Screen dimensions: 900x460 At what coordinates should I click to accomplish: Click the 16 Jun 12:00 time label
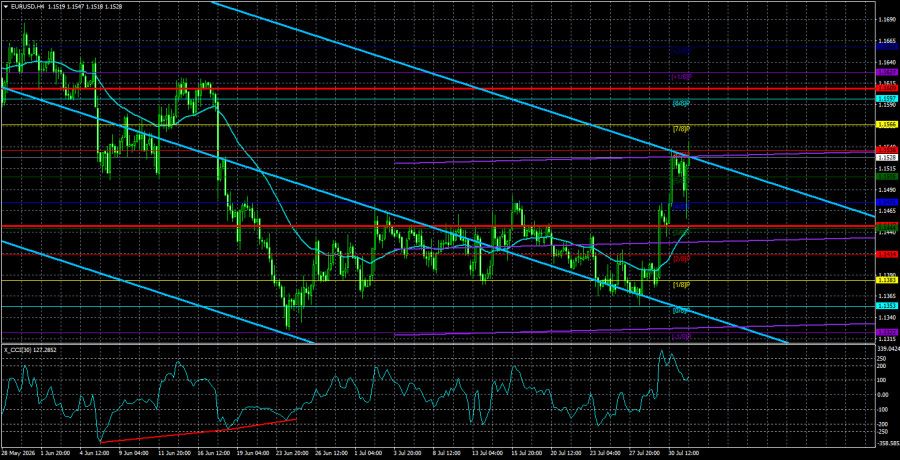pyautogui.click(x=216, y=454)
